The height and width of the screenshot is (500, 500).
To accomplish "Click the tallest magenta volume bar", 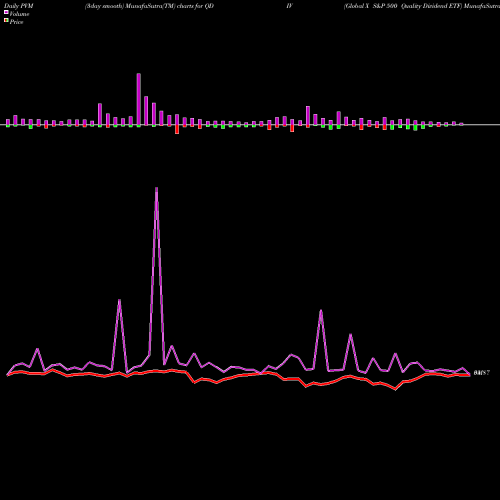I will pos(139,99).
